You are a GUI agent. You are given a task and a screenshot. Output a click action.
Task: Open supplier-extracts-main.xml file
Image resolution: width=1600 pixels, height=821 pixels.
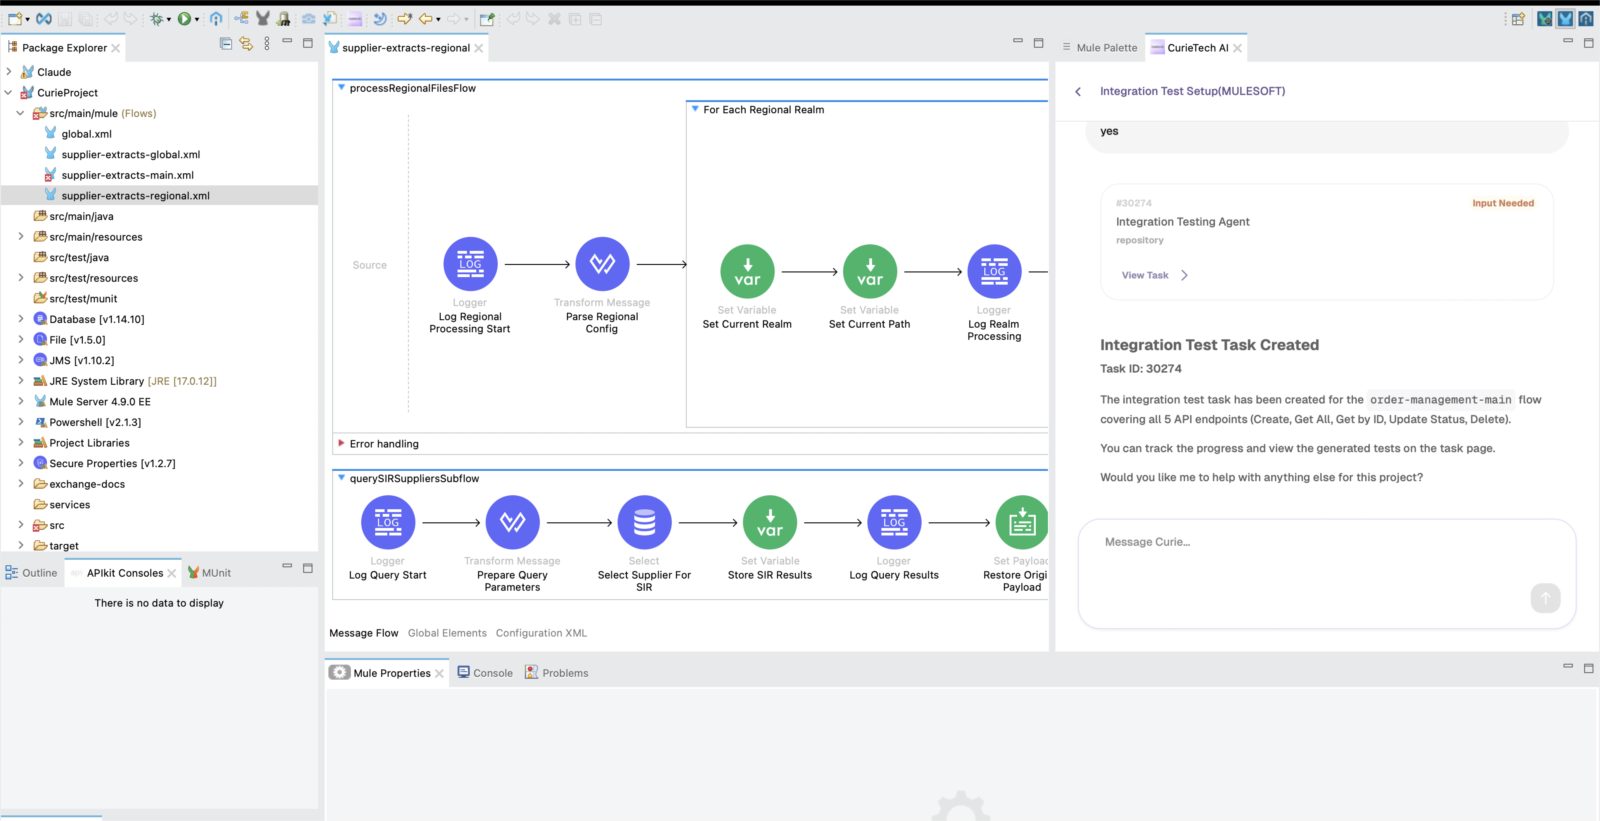click(x=127, y=175)
